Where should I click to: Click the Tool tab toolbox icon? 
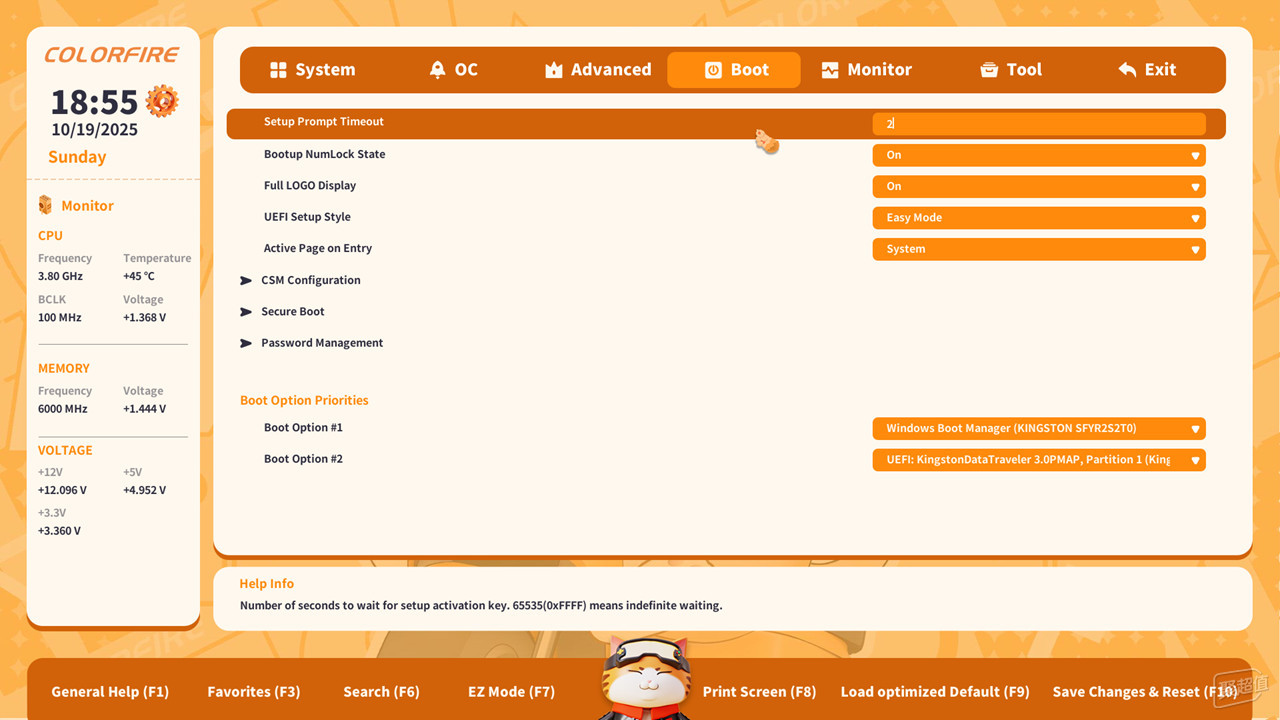tap(989, 70)
